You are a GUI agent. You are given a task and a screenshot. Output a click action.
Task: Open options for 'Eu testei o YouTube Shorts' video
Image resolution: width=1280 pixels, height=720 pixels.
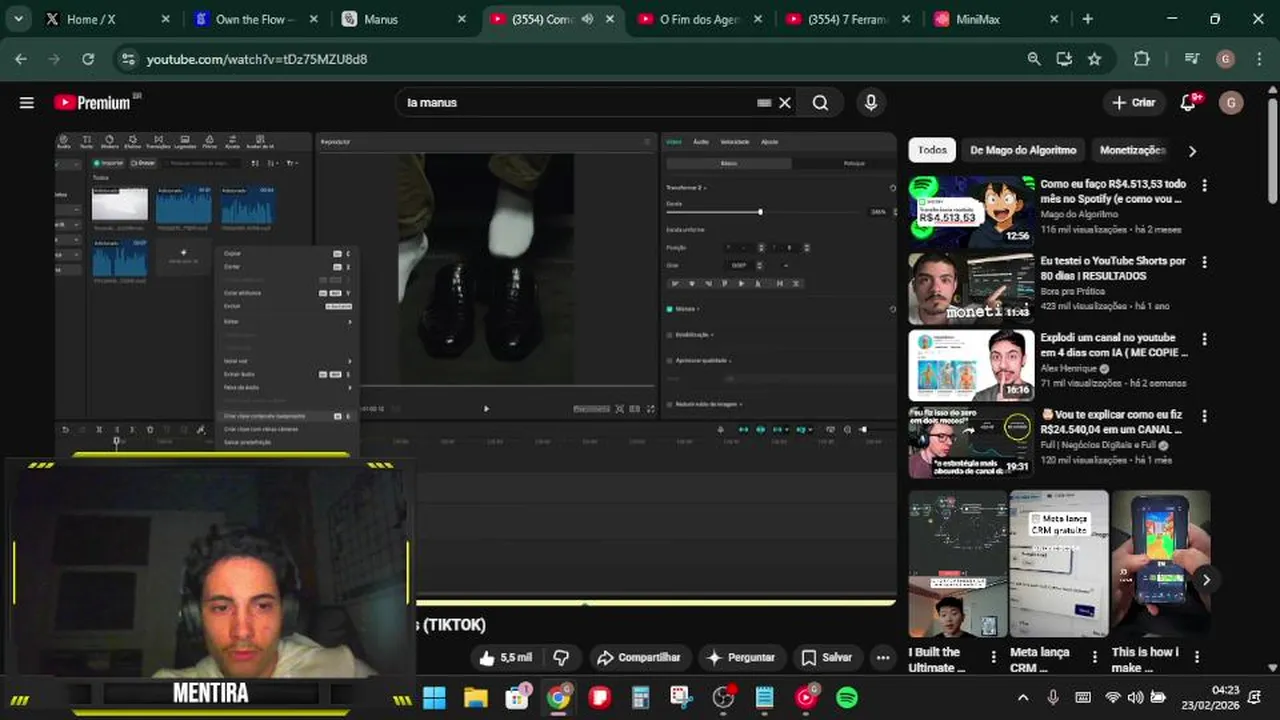[1204, 262]
